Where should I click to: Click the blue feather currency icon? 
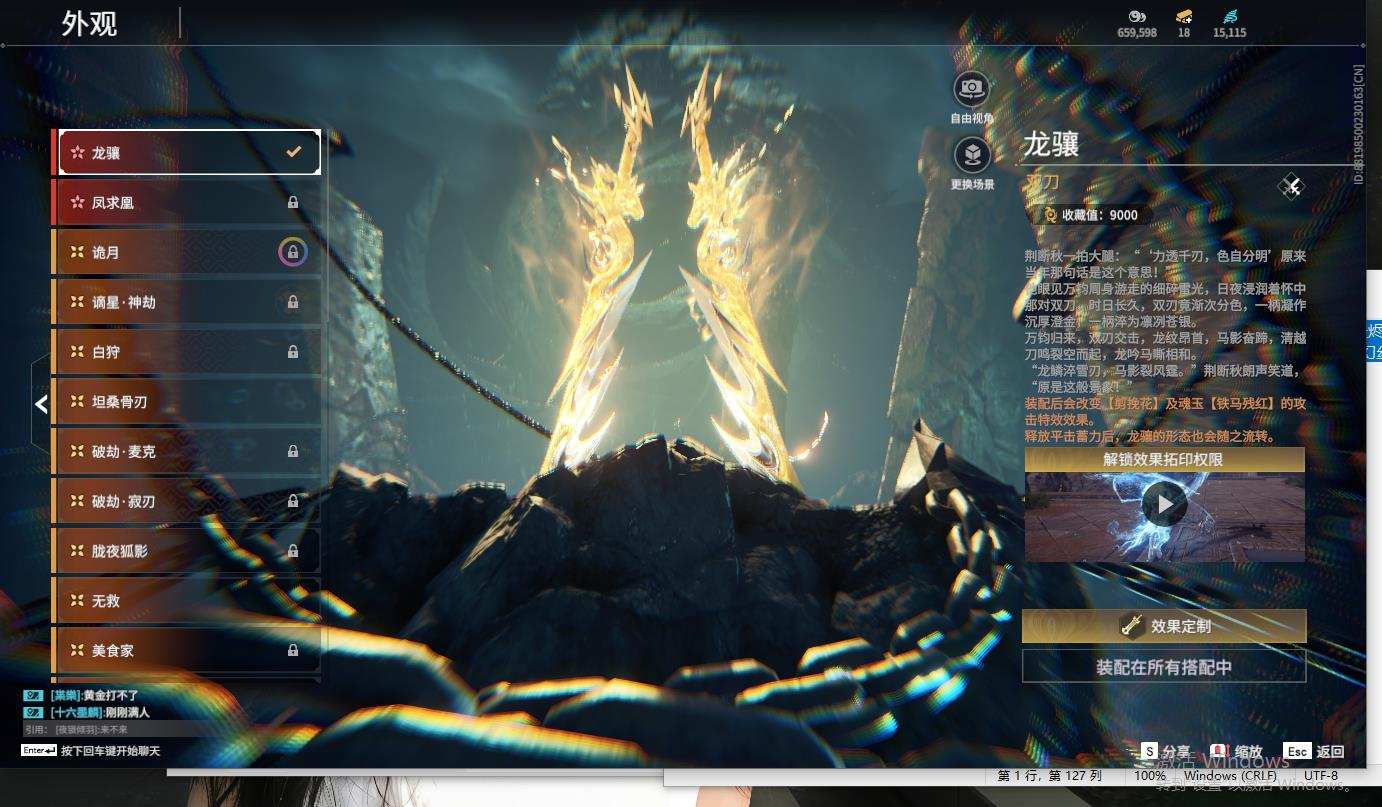pos(1229,16)
